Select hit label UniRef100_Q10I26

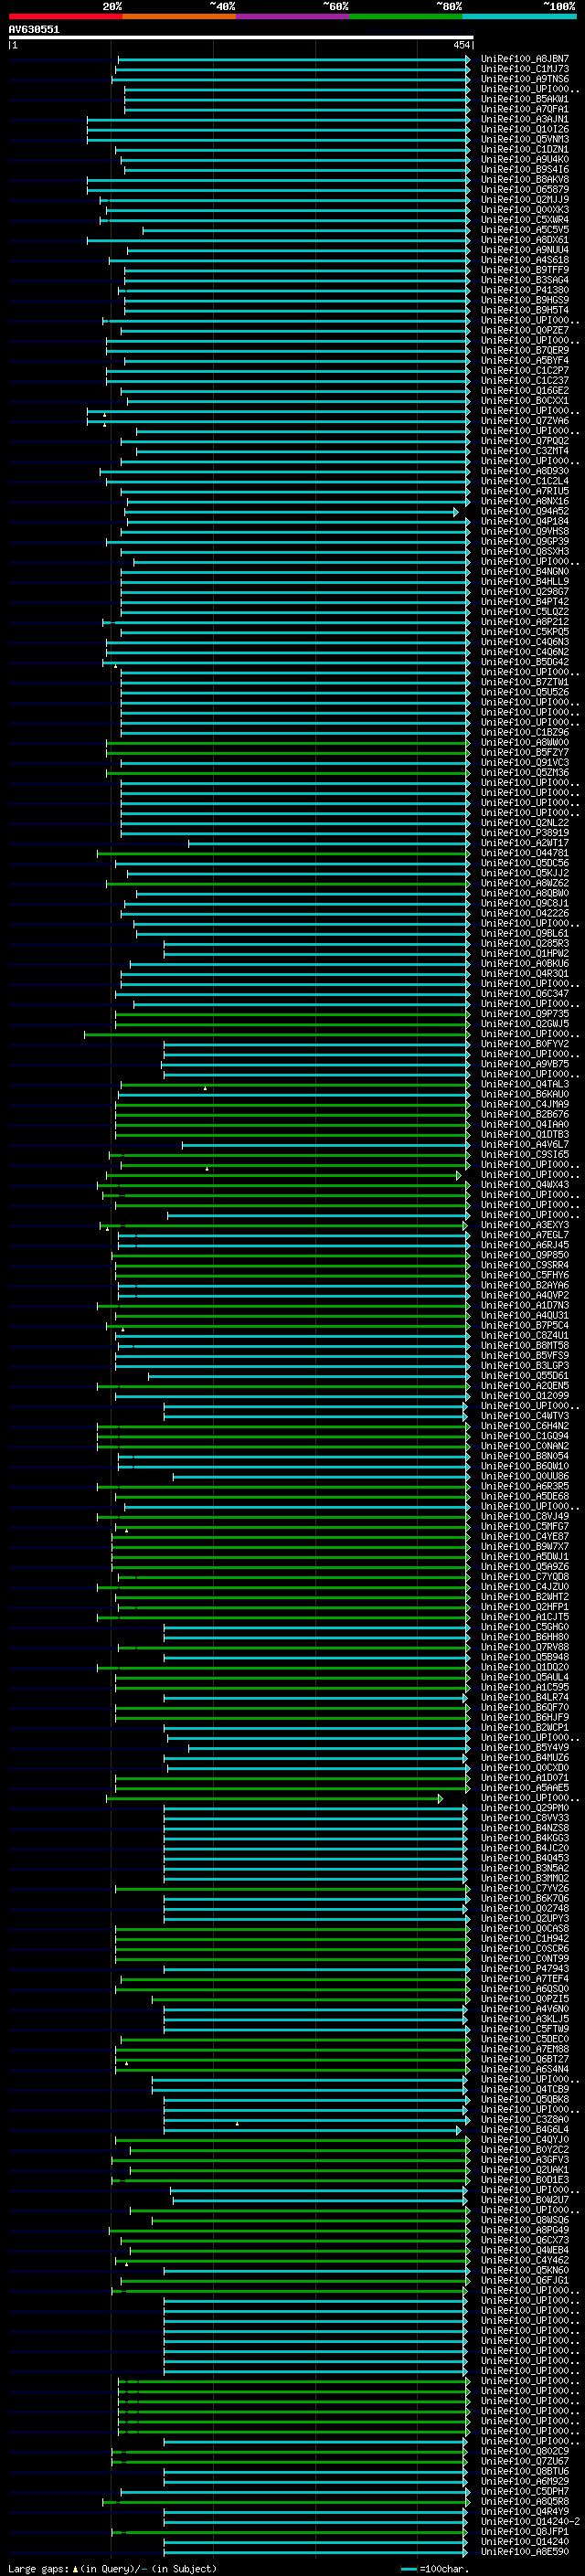(x=525, y=129)
